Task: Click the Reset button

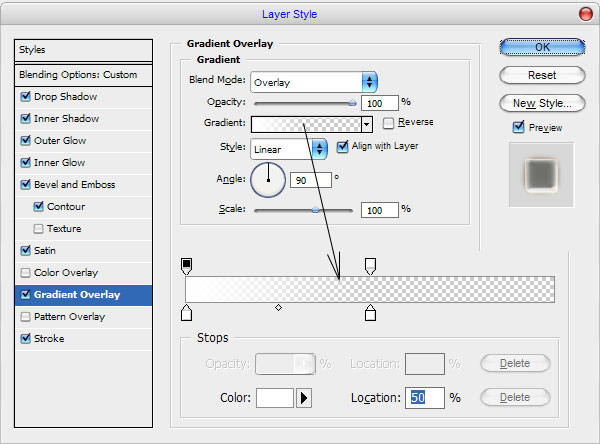Action: tap(542, 75)
